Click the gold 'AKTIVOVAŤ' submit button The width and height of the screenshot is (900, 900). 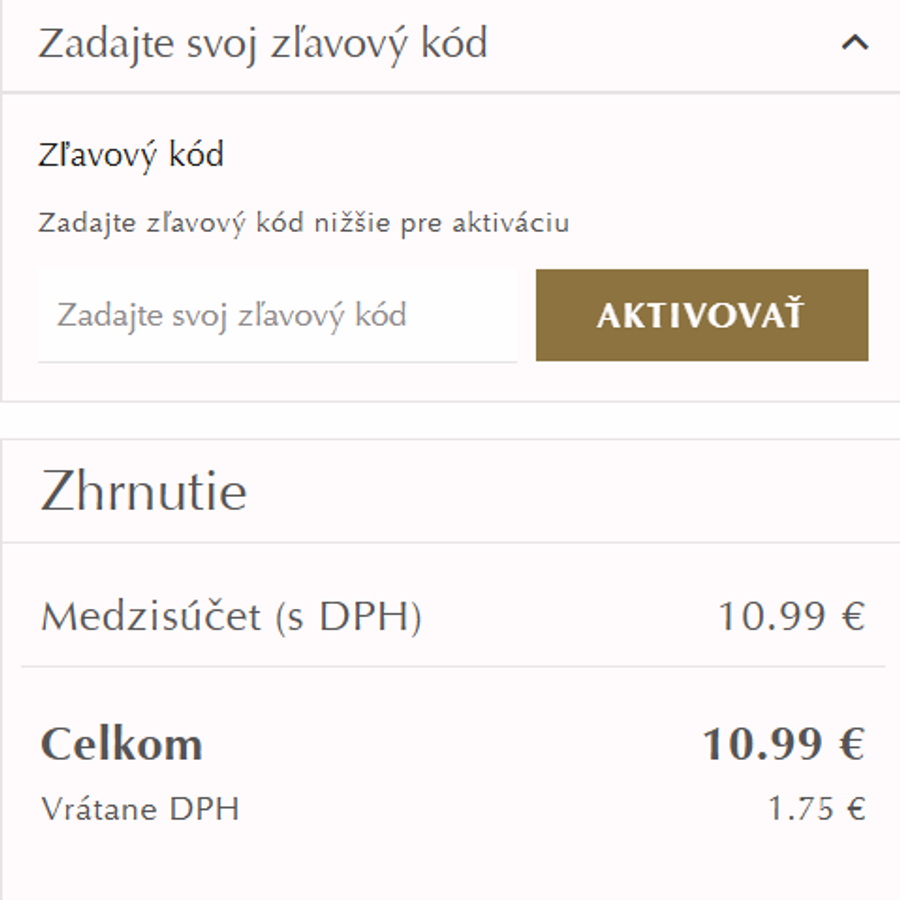pyautogui.click(x=703, y=315)
